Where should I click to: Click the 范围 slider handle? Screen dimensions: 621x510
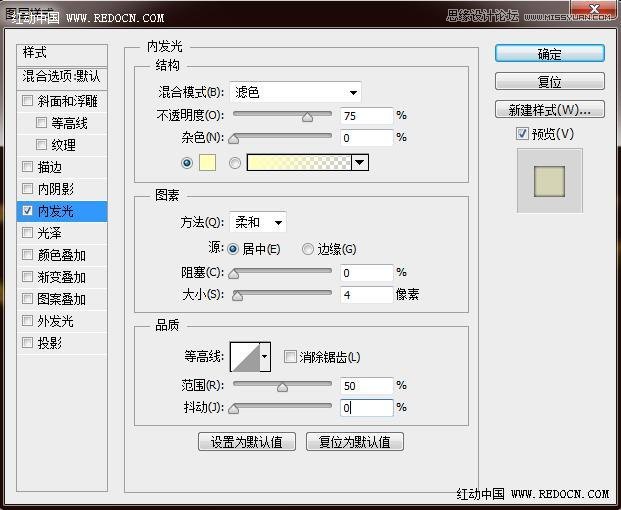[x=282, y=386]
